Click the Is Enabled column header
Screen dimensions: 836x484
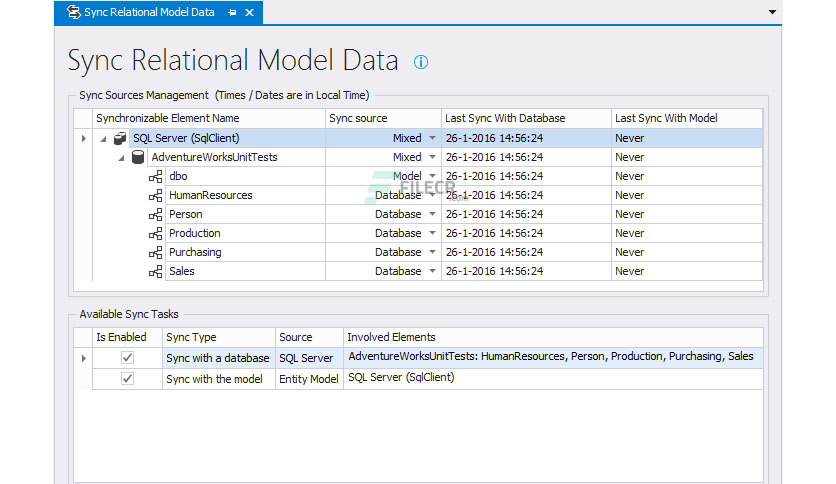click(127, 337)
